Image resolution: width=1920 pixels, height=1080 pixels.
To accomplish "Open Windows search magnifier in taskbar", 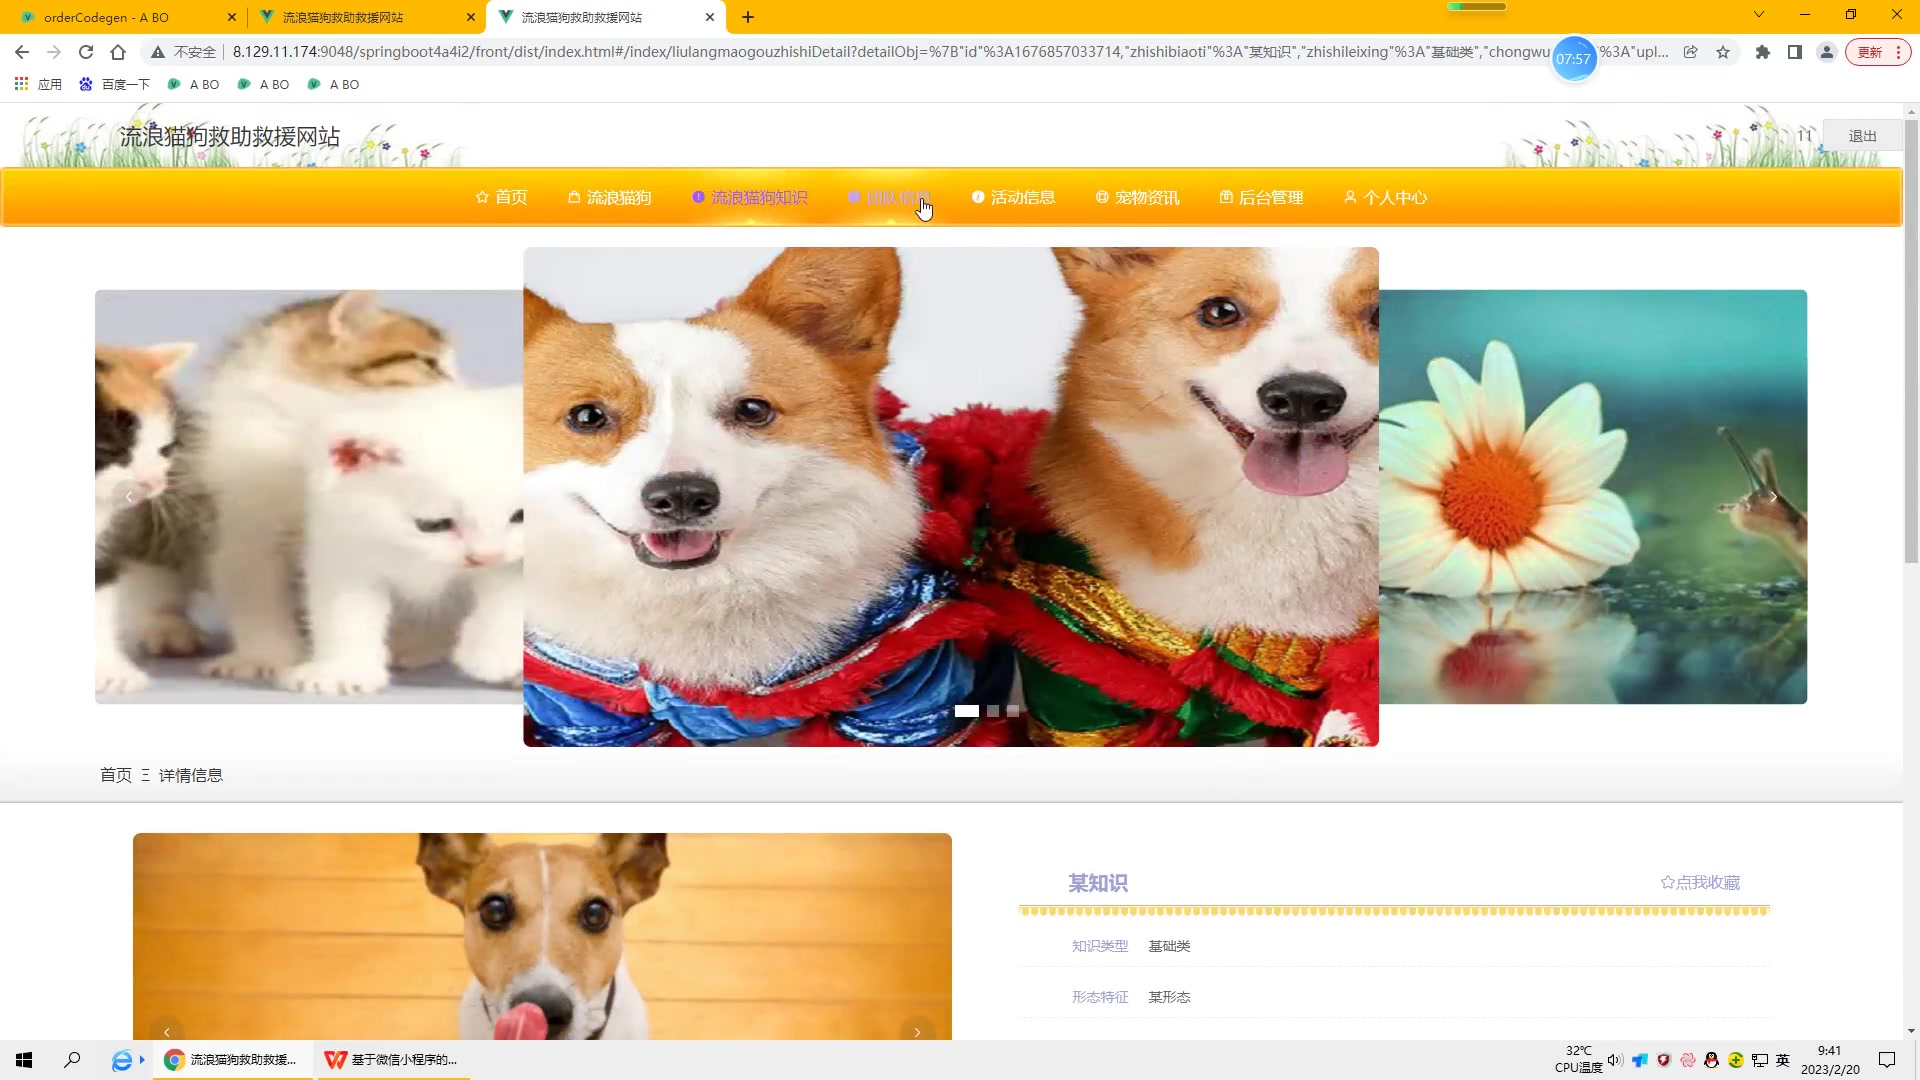I will [72, 1060].
